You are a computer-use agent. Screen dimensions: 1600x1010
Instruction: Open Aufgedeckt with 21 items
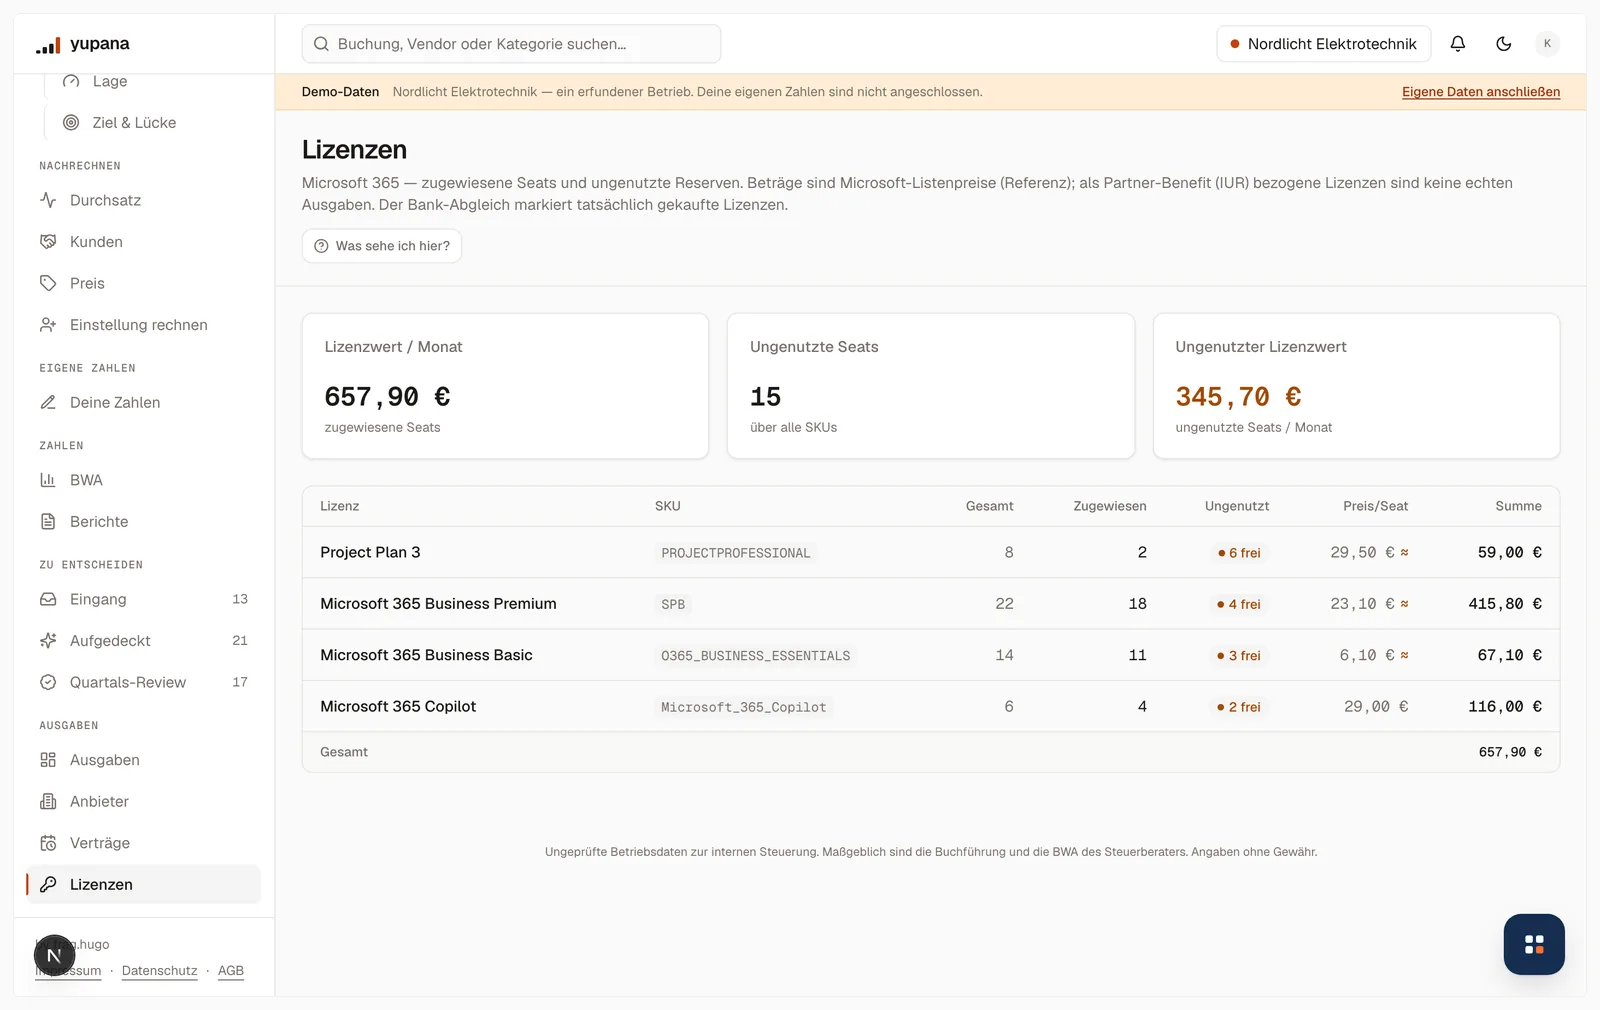(x=144, y=641)
